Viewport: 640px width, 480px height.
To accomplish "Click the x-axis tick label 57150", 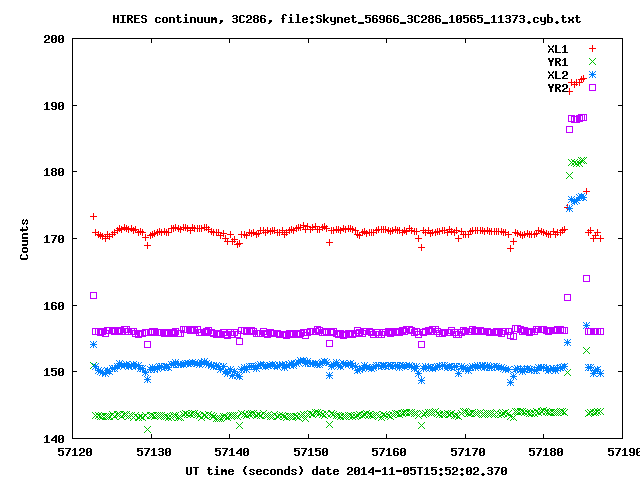I will click(x=311, y=452).
